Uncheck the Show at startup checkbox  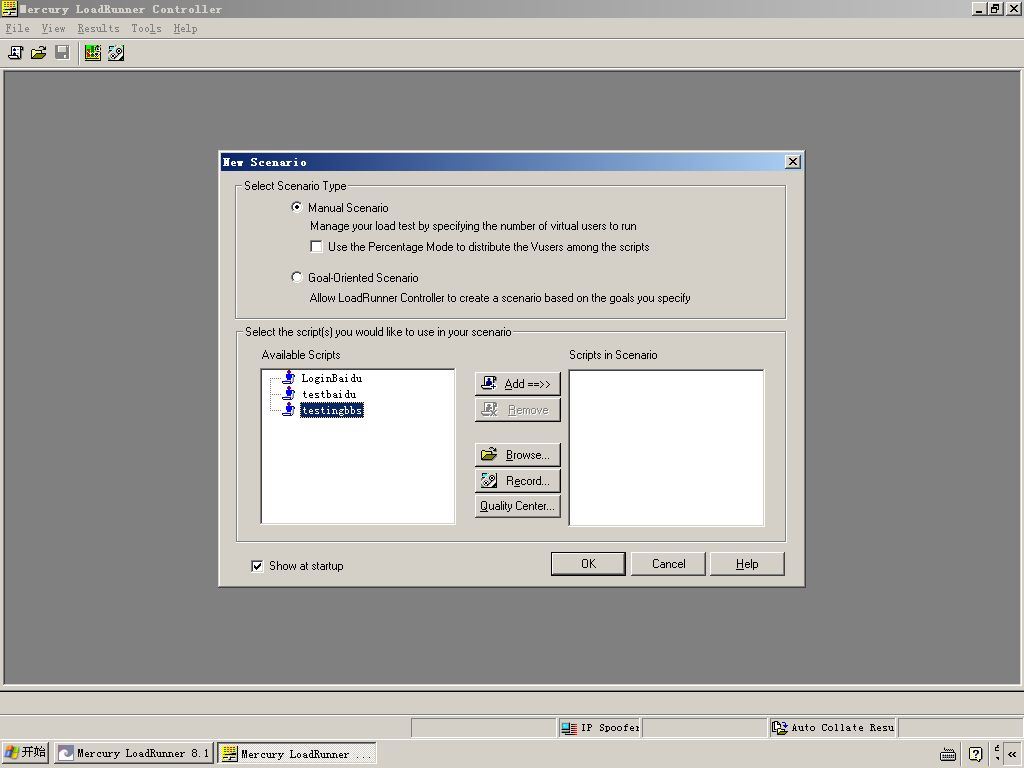(x=257, y=566)
